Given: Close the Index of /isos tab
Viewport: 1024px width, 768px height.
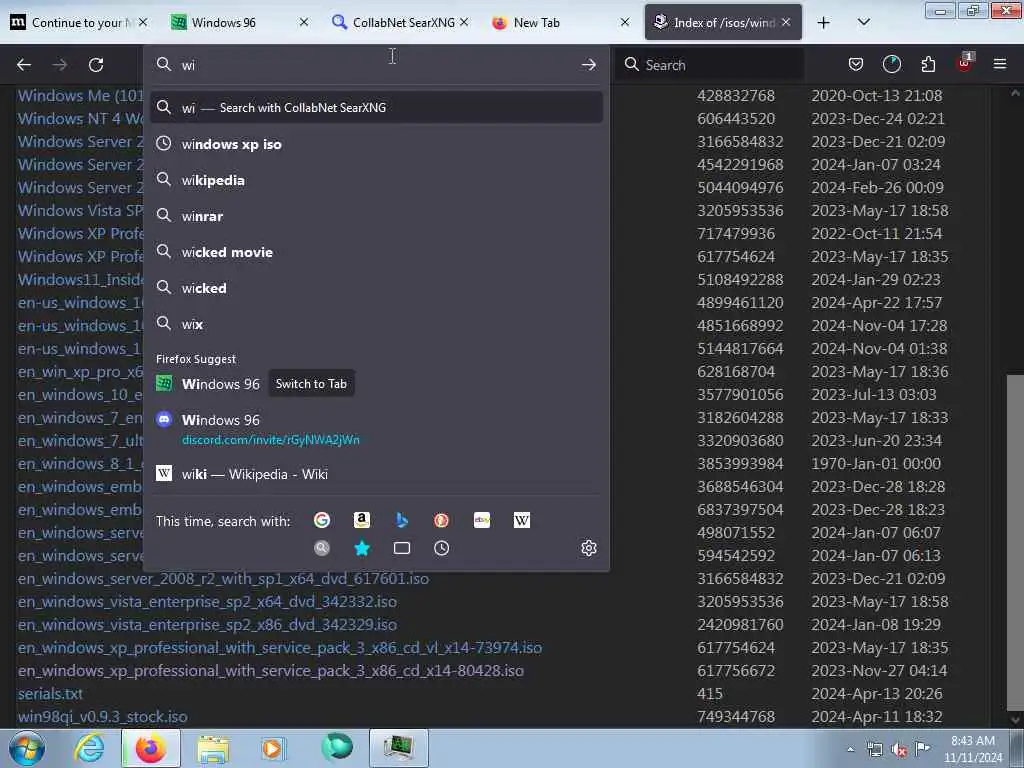Looking at the screenshot, I should 786,22.
